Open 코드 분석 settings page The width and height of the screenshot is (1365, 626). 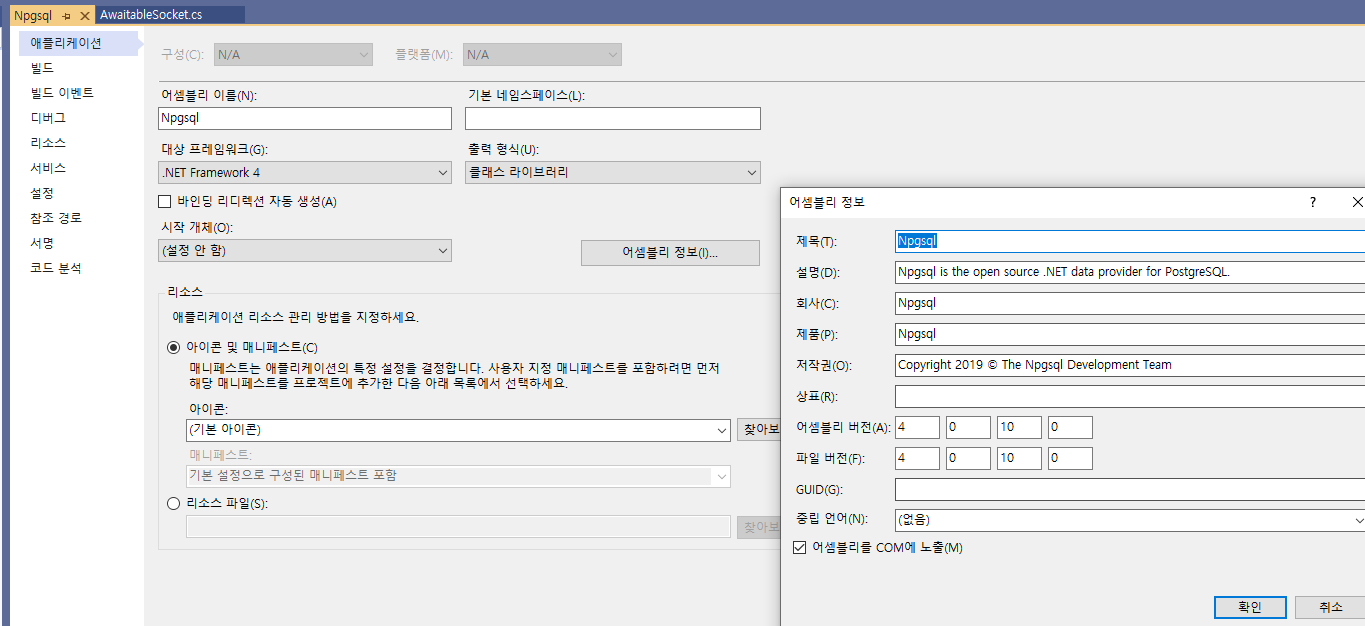55,268
